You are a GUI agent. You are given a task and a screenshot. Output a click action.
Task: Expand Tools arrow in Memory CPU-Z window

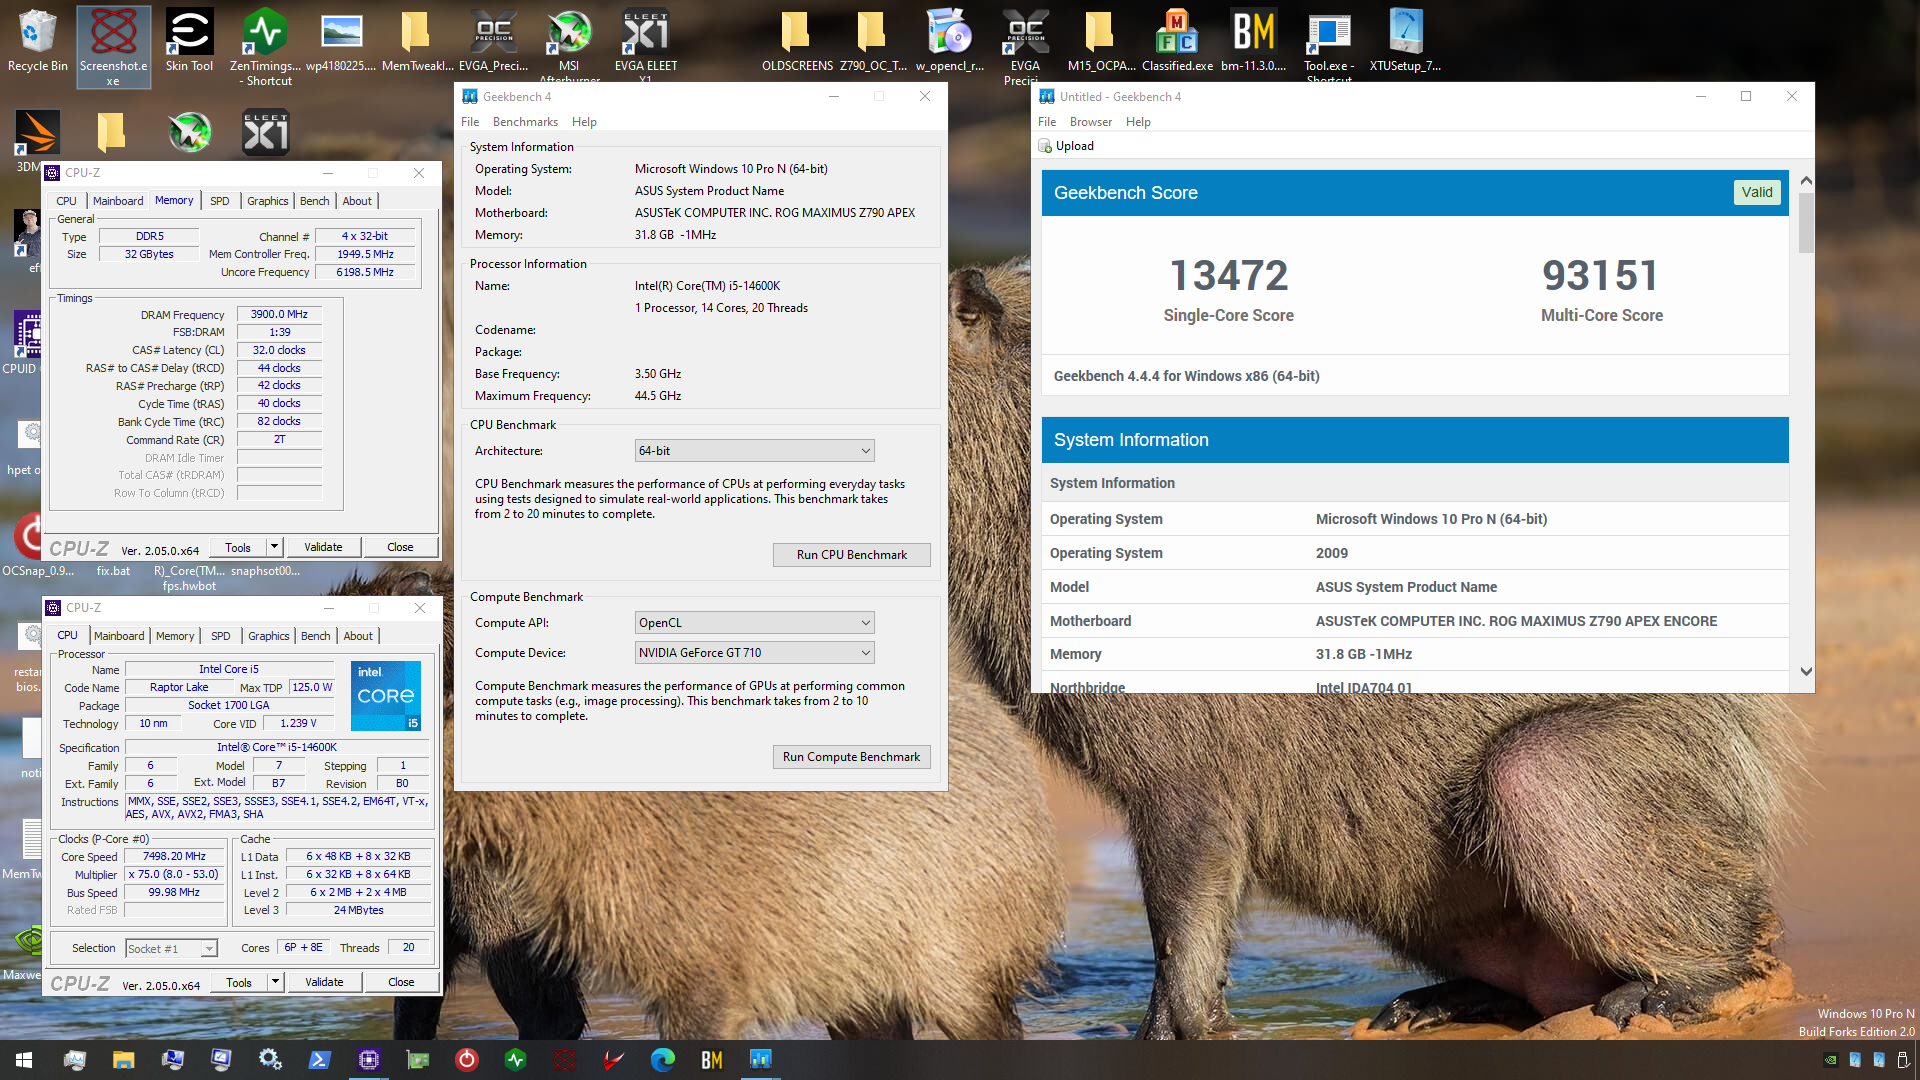pyautogui.click(x=274, y=547)
